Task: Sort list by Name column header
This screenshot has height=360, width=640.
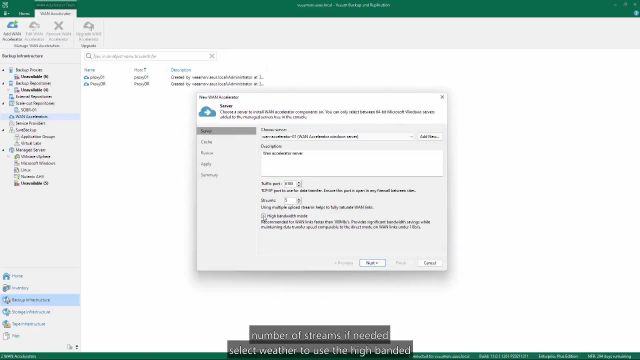Action: [89, 70]
